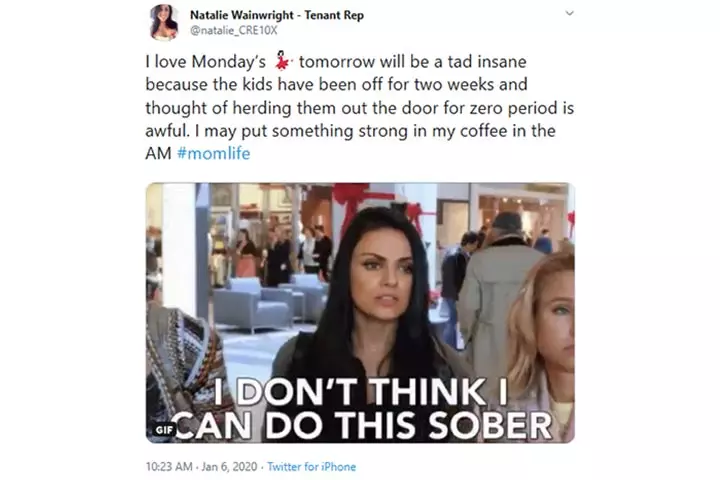This screenshot has width=720, height=480.
Task: Click the display name Natalie Wainwright - Tenant Rep
Action: pyautogui.click(x=277, y=15)
